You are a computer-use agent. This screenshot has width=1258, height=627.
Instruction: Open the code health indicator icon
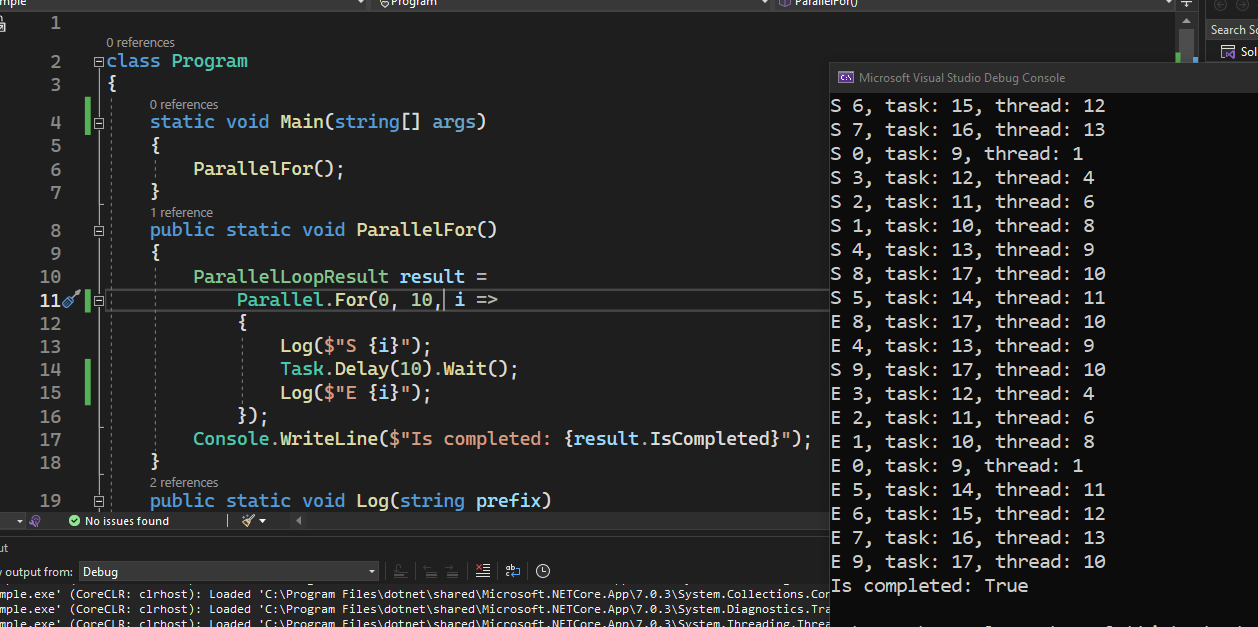click(35, 521)
